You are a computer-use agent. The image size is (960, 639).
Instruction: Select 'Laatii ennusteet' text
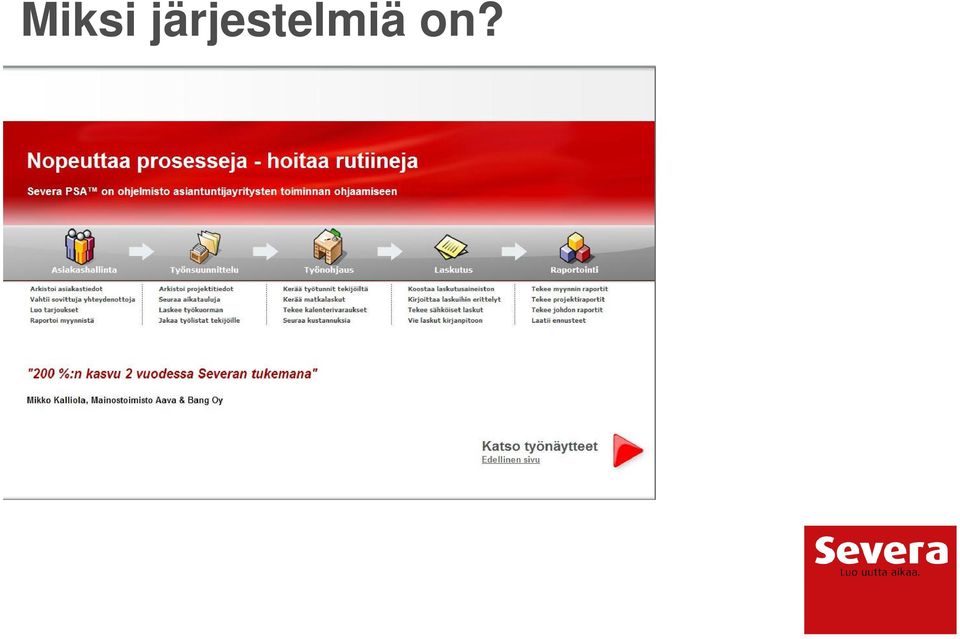pos(558,320)
